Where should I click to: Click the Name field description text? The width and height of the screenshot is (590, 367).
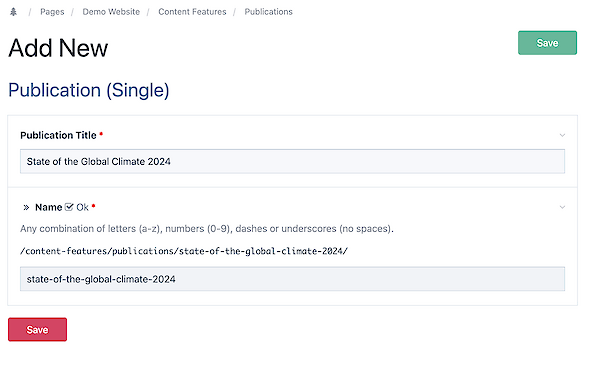207,228
